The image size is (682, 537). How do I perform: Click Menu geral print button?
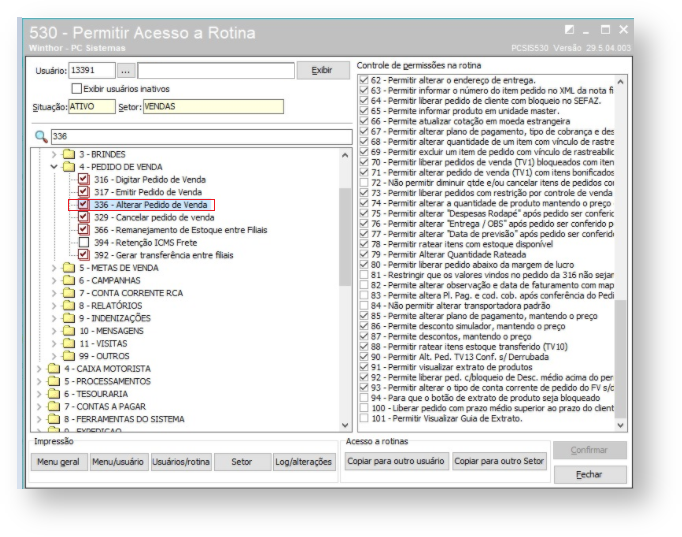pyautogui.click(x=59, y=462)
